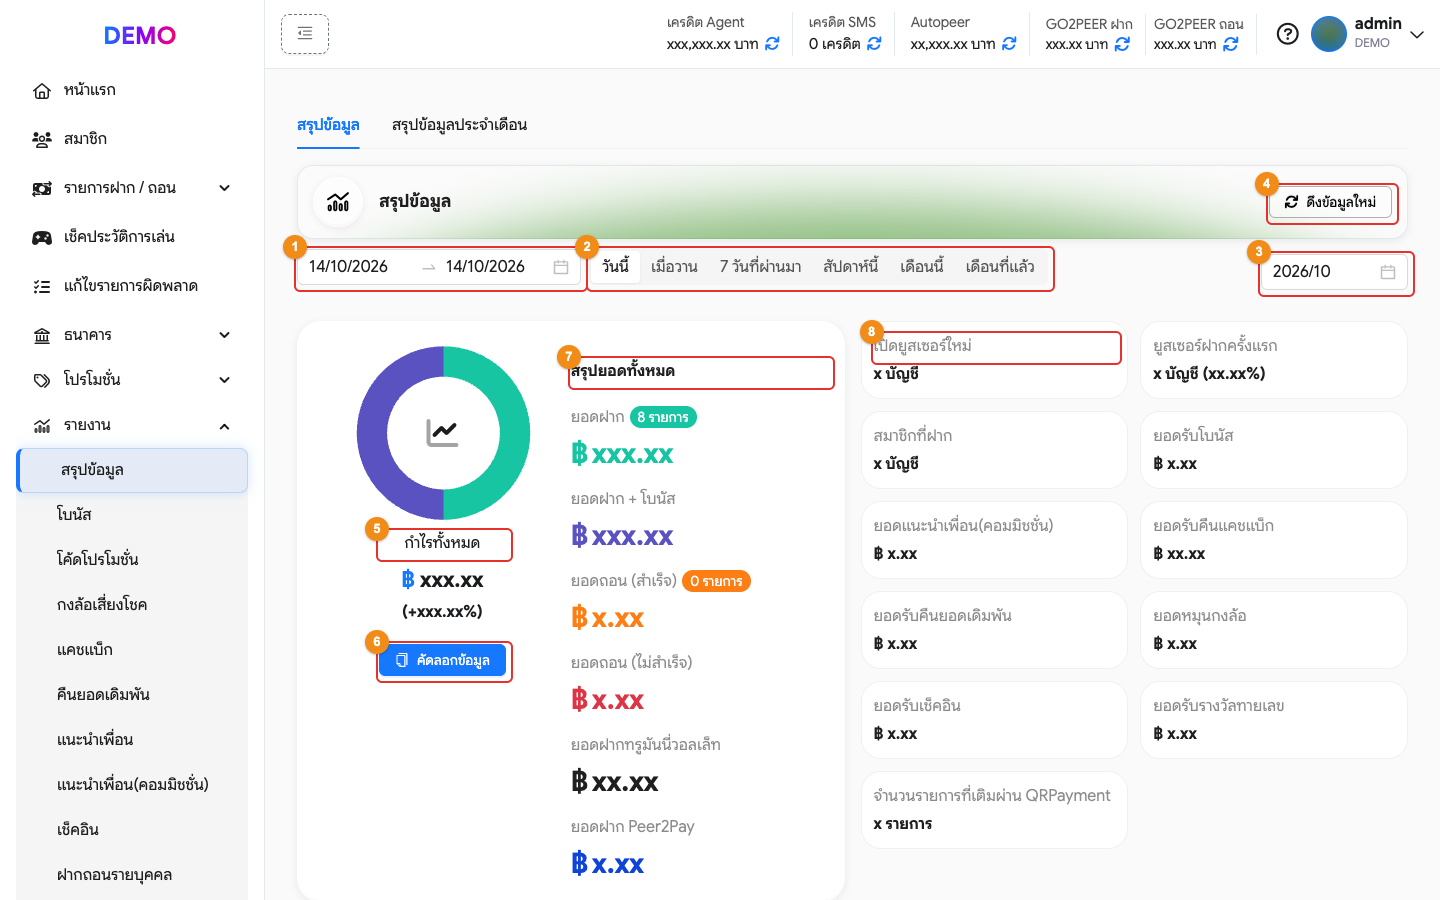Select the เมื่อวาน date filter
The width and height of the screenshot is (1440, 900).
click(674, 267)
